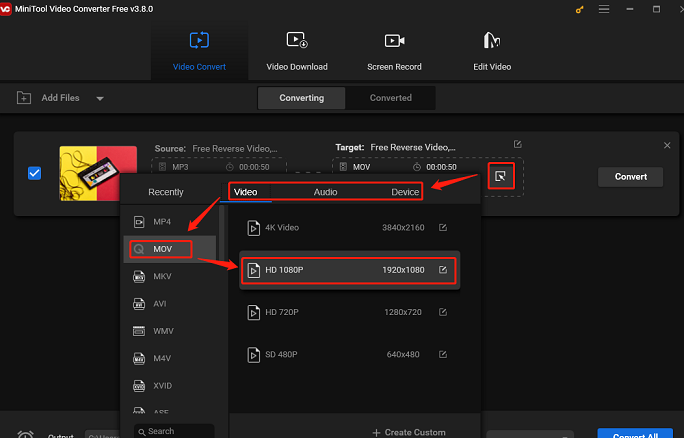The width and height of the screenshot is (684, 438).
Task: Minimize the MiniTool window
Action: 630,9
